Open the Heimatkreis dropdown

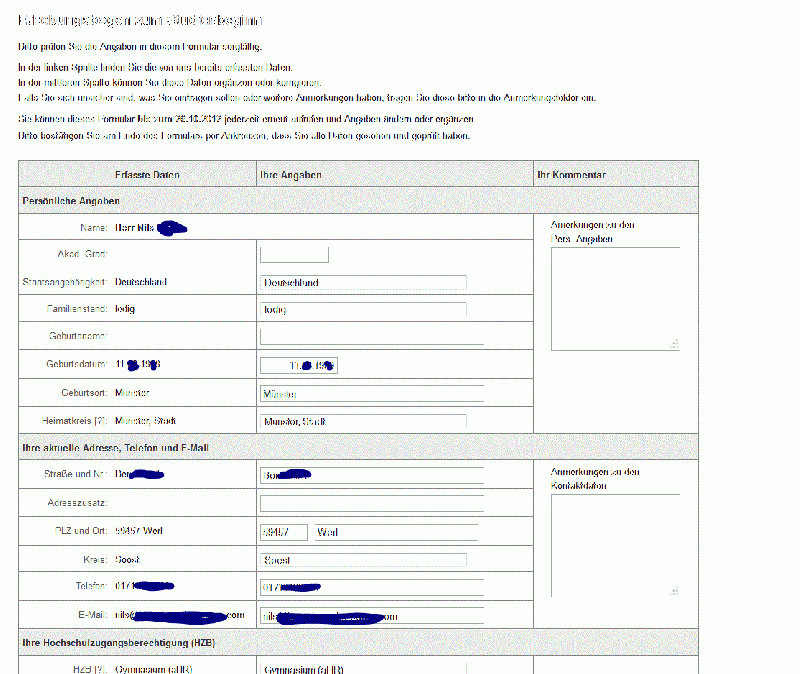pos(363,422)
